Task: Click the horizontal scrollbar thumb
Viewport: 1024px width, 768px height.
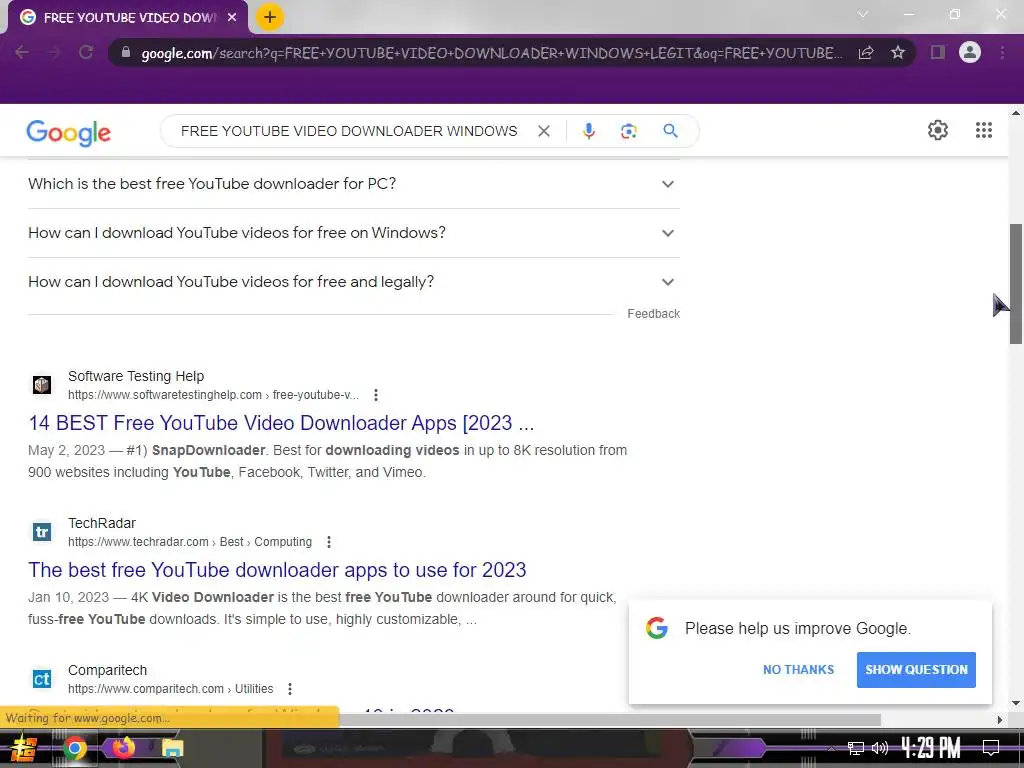Action: tap(610, 720)
